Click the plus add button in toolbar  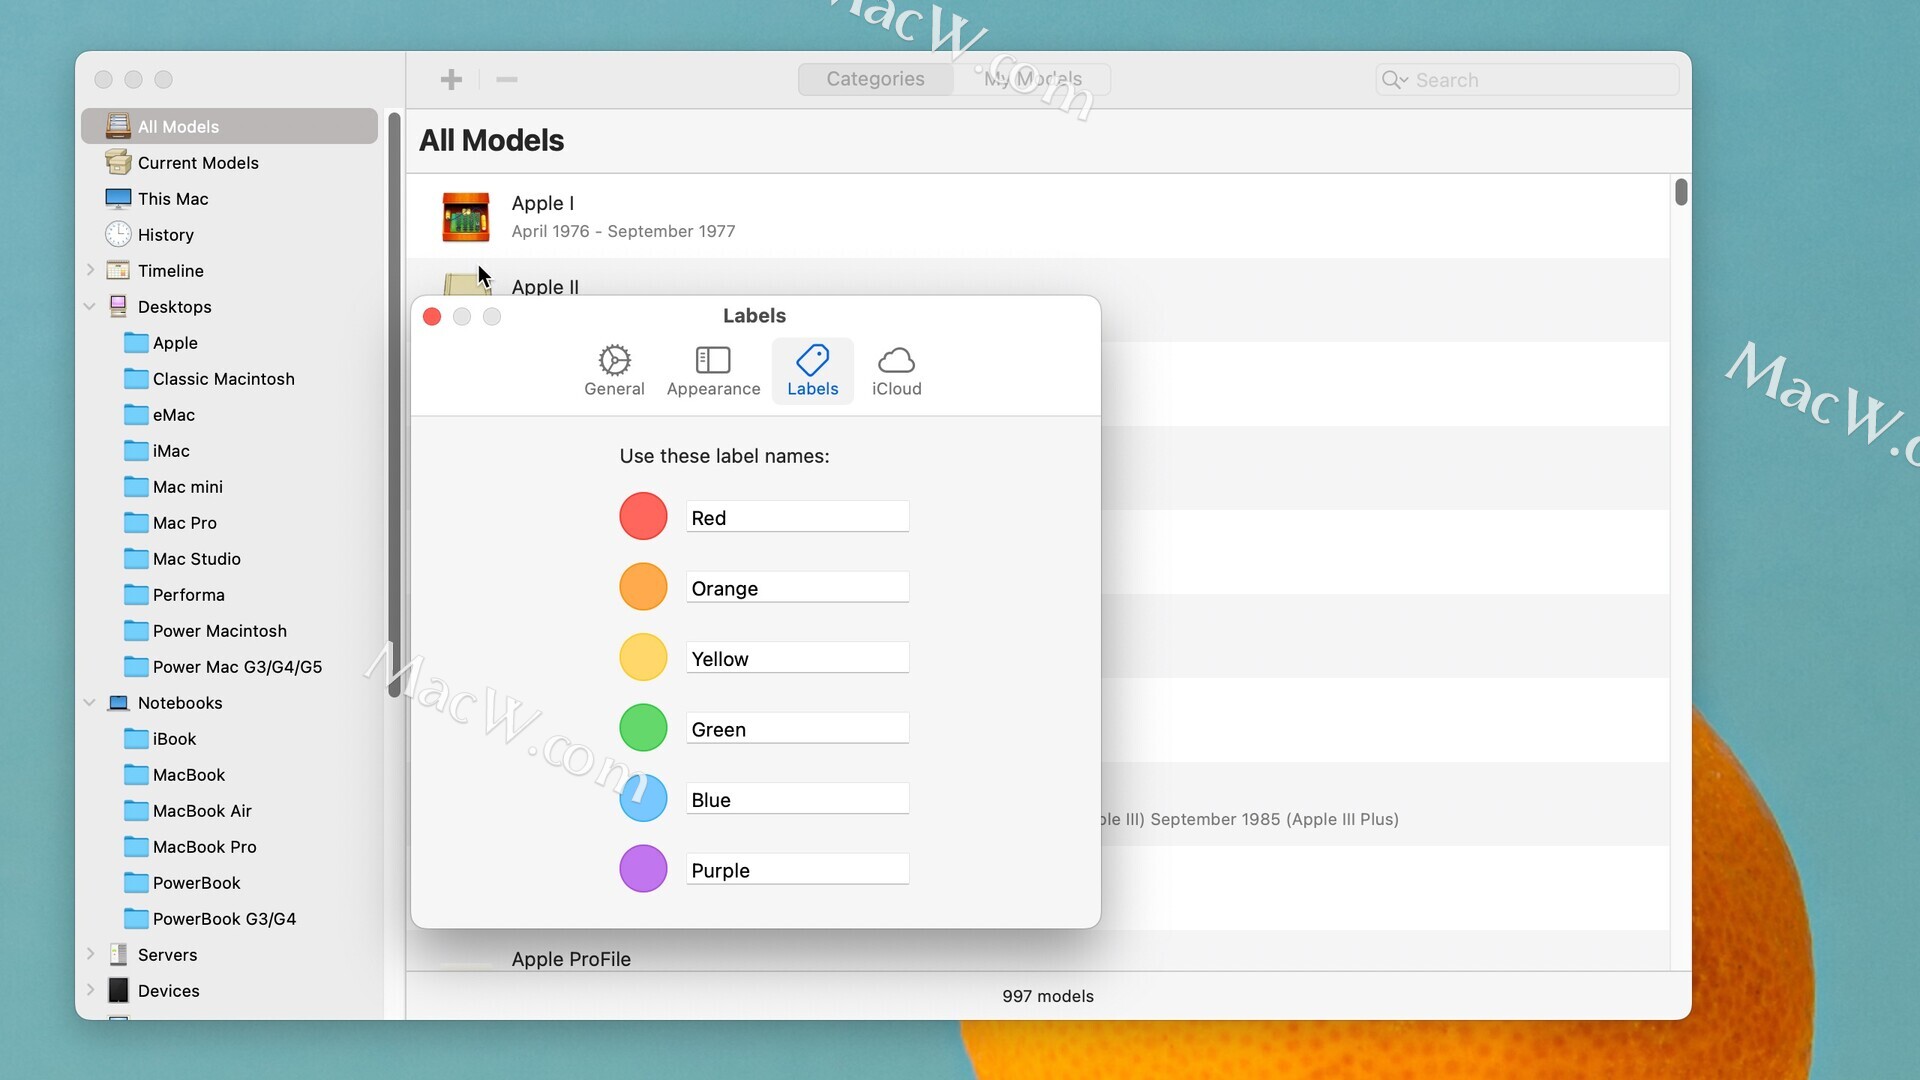click(451, 79)
